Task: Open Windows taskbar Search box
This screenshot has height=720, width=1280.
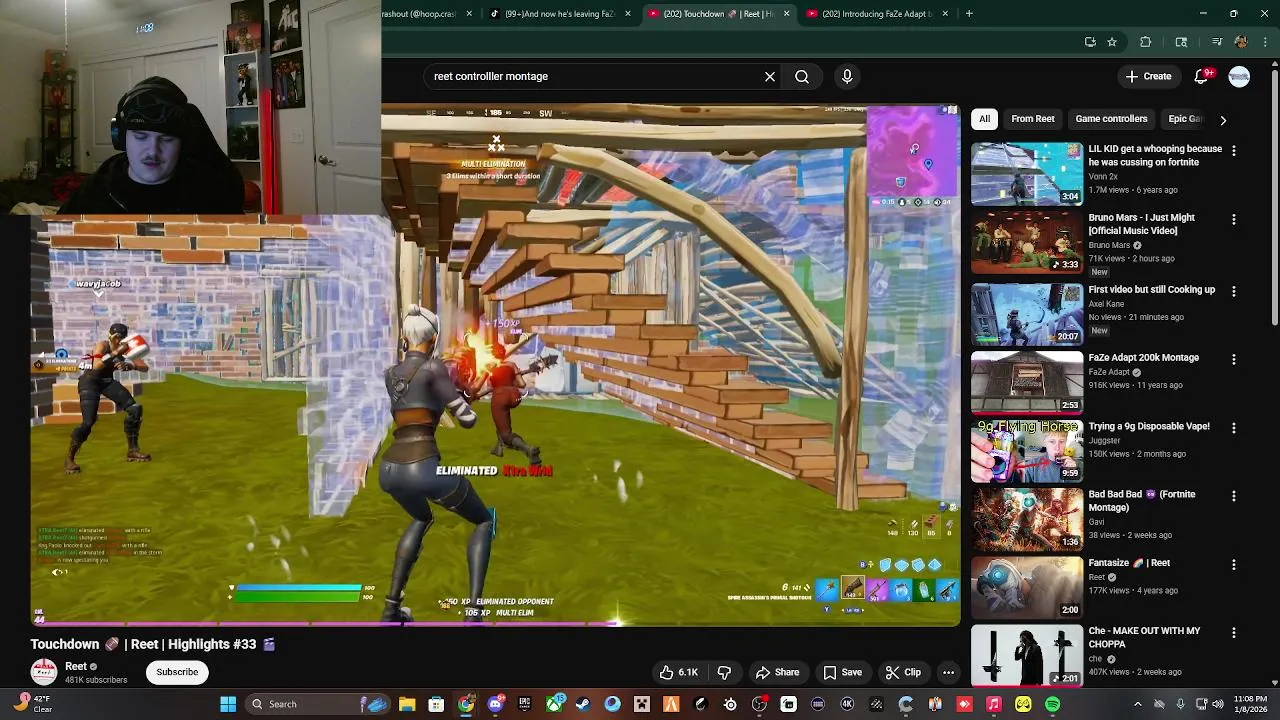Action: (x=315, y=704)
